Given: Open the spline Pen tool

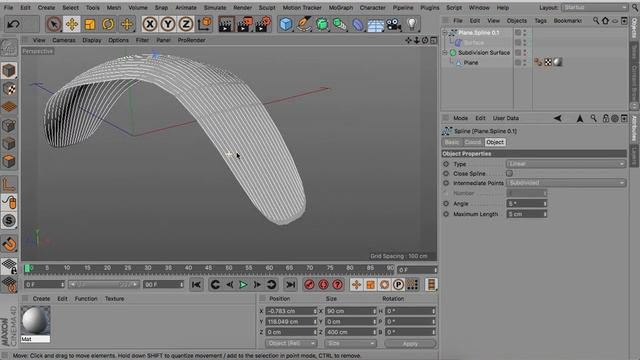Looking at the screenshot, I should click(x=304, y=24).
